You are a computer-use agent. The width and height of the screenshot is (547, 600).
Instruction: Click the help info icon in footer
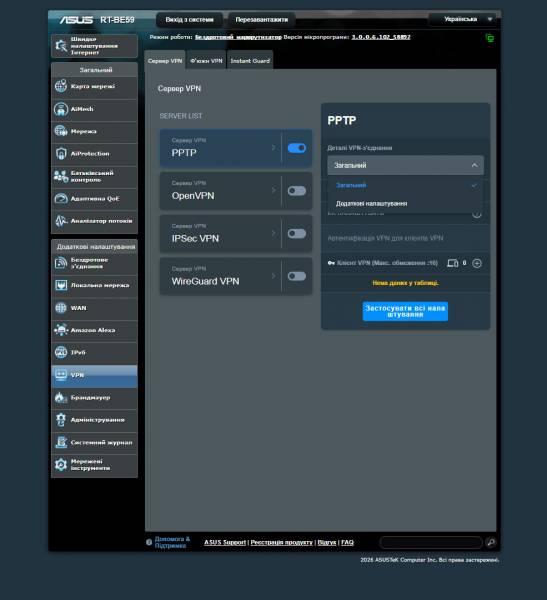pyautogui.click(x=149, y=542)
